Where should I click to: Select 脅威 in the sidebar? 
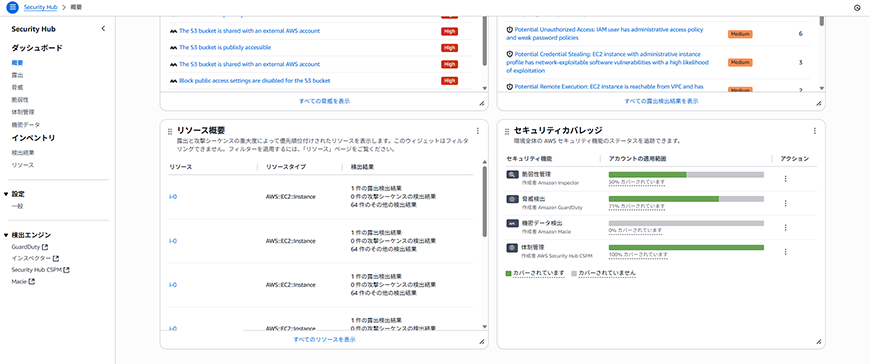coord(17,87)
